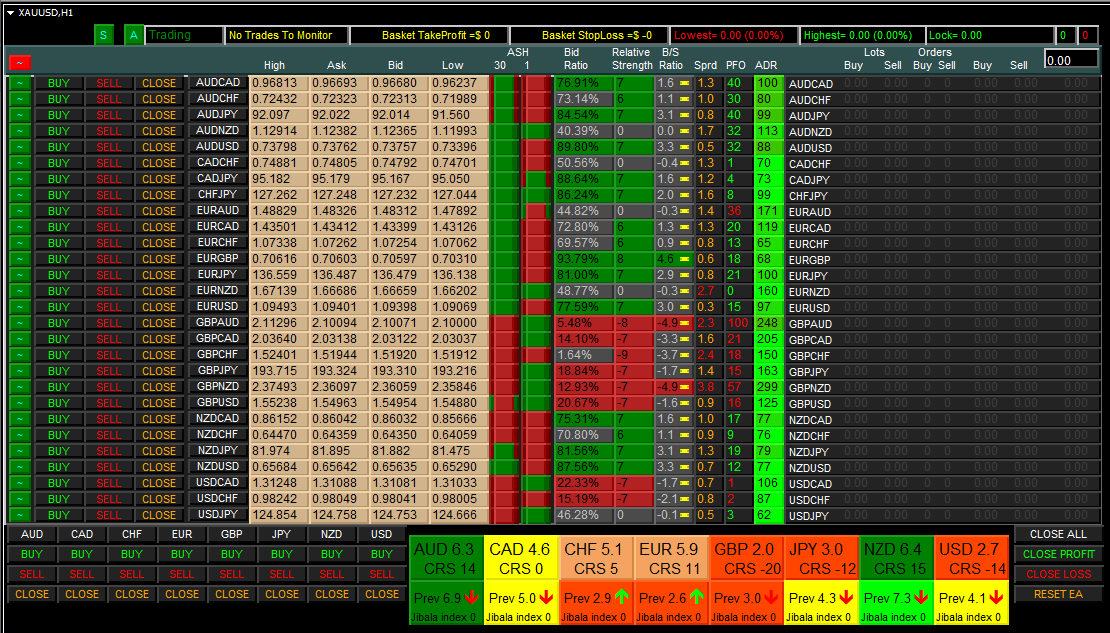The width and height of the screenshot is (1110, 633).
Task: Click the AUDNZD pair label
Action: click(x=218, y=130)
